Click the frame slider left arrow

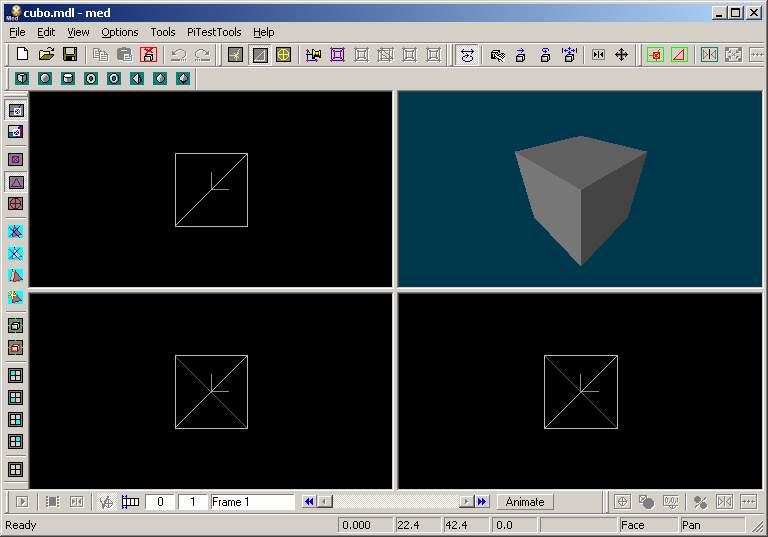click(325, 502)
